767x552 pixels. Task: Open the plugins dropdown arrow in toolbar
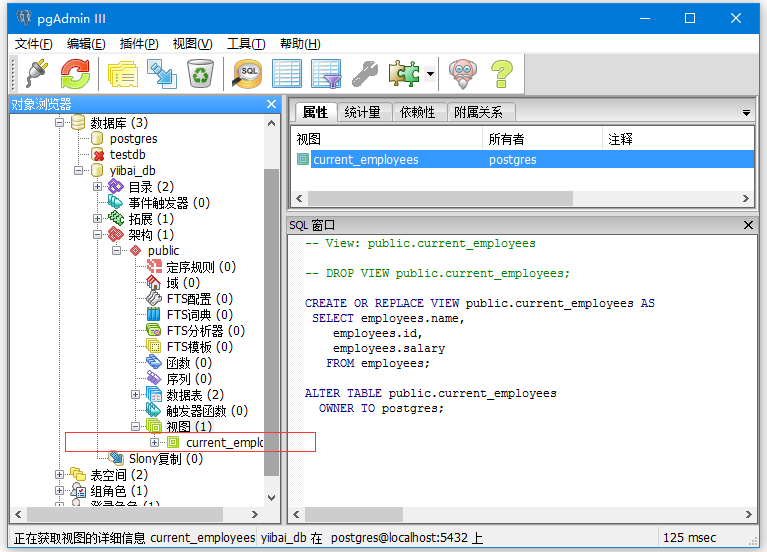coord(430,74)
